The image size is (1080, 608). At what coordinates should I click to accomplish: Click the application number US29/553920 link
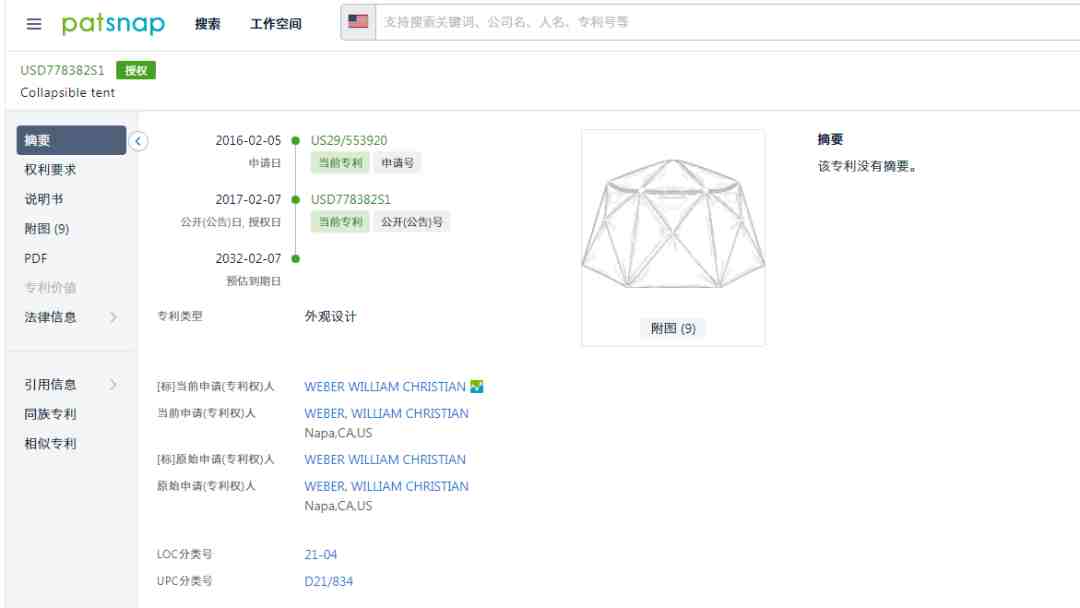coord(349,140)
